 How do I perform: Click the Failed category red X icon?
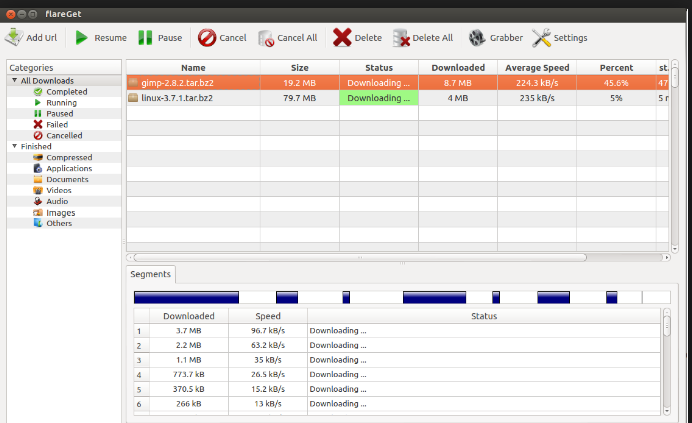[x=38, y=125]
